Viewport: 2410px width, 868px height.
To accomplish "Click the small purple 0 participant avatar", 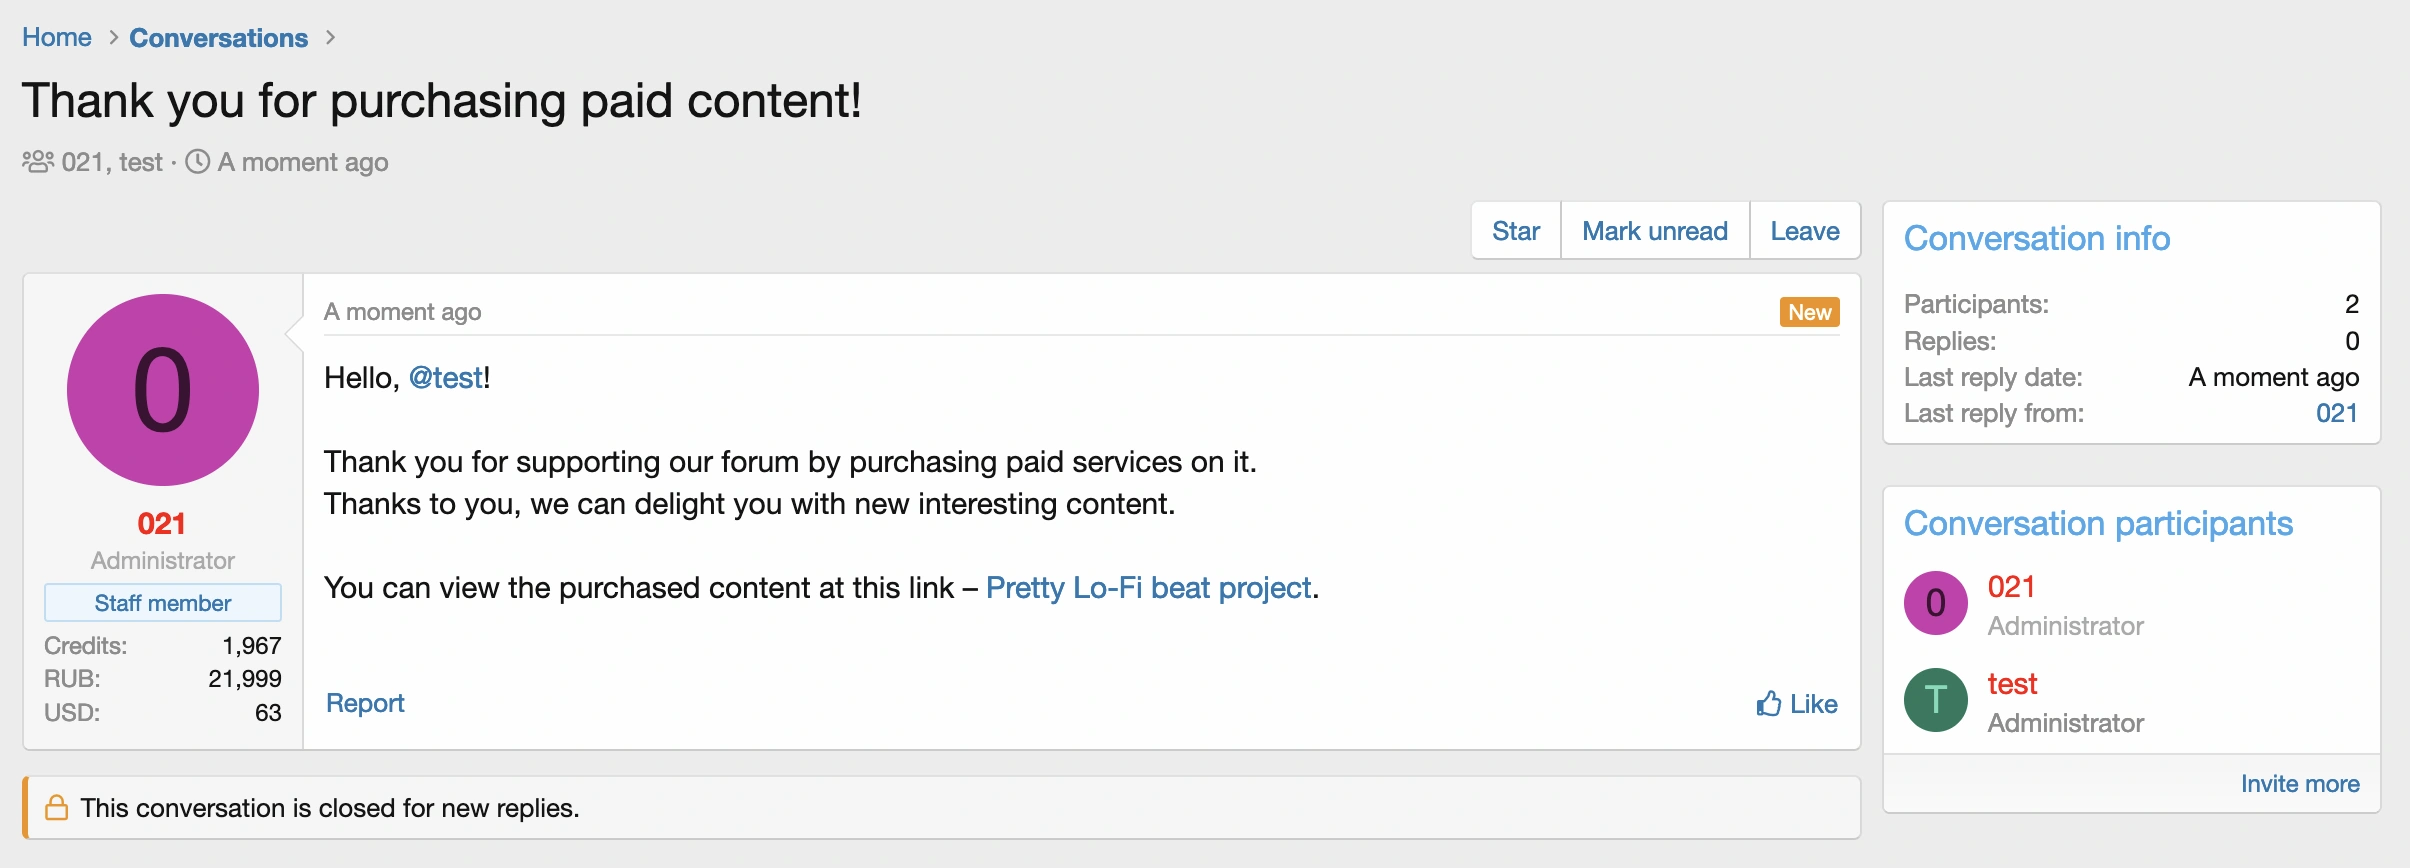I will [1935, 603].
